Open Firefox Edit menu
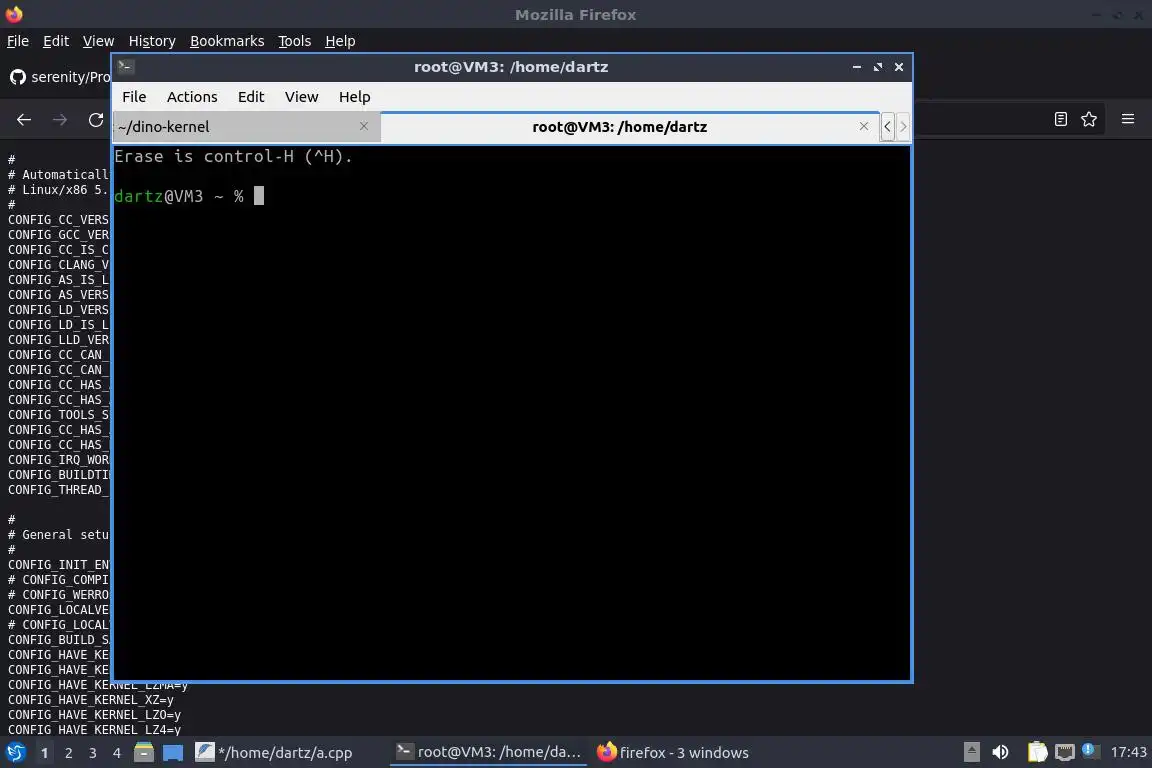The height and width of the screenshot is (768, 1152). [56, 41]
